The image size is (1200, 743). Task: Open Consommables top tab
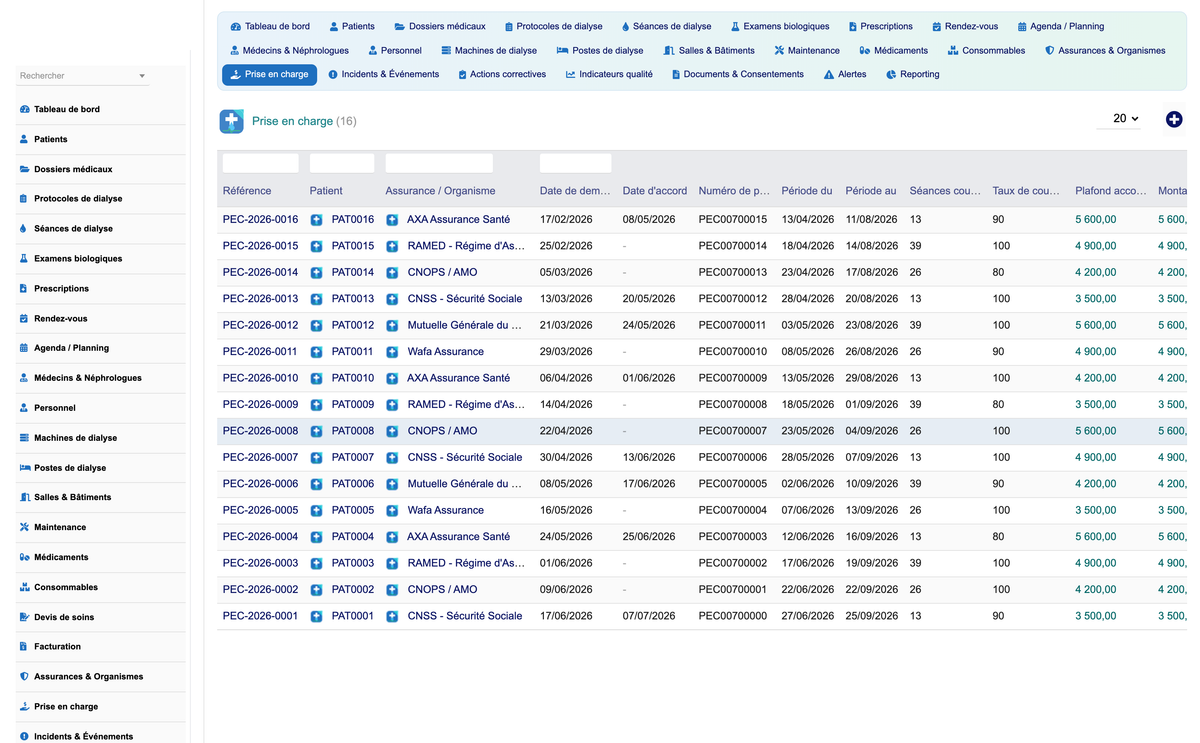[986, 51]
